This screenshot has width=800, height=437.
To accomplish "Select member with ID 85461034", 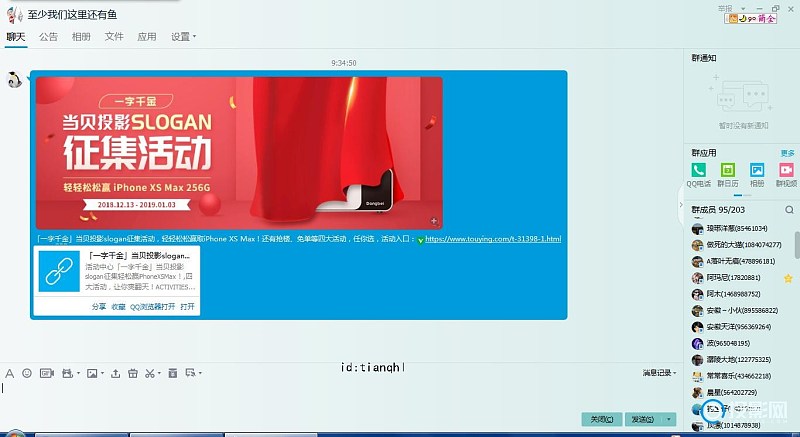I will click(735, 229).
